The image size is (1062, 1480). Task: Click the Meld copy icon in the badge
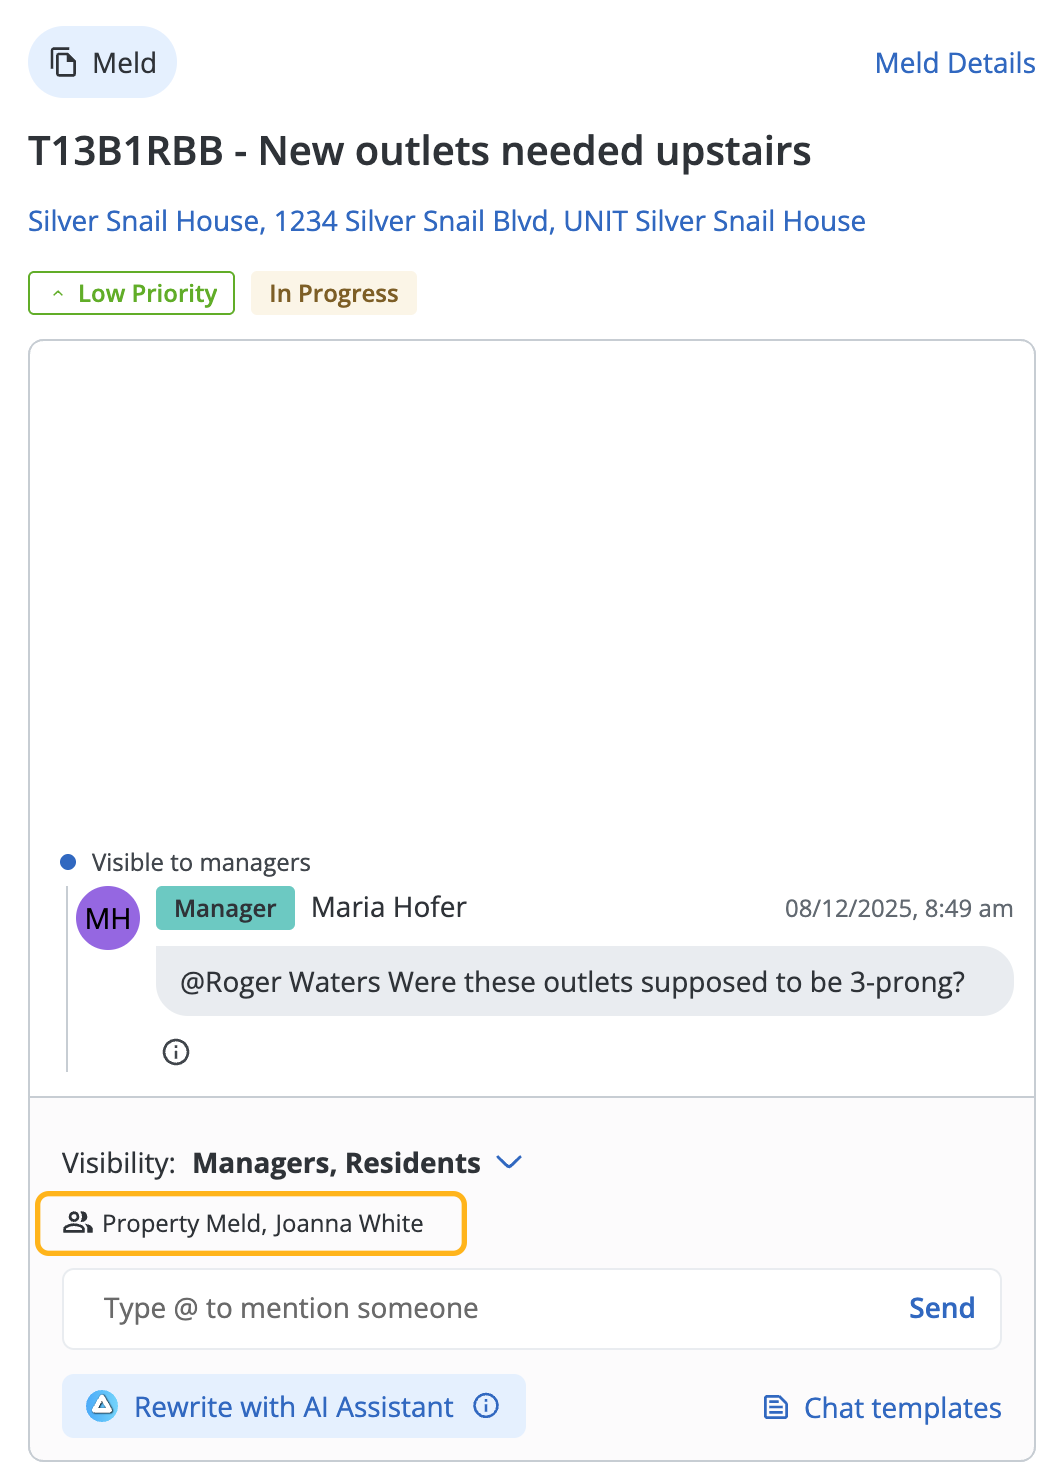[64, 62]
